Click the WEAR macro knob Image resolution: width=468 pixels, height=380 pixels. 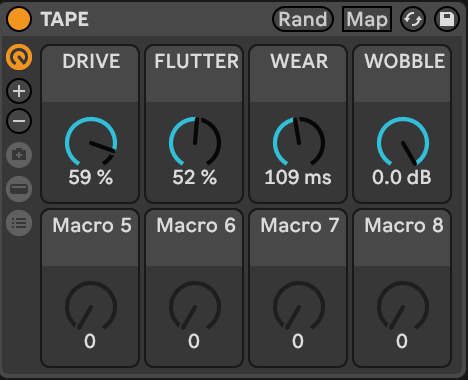299,142
